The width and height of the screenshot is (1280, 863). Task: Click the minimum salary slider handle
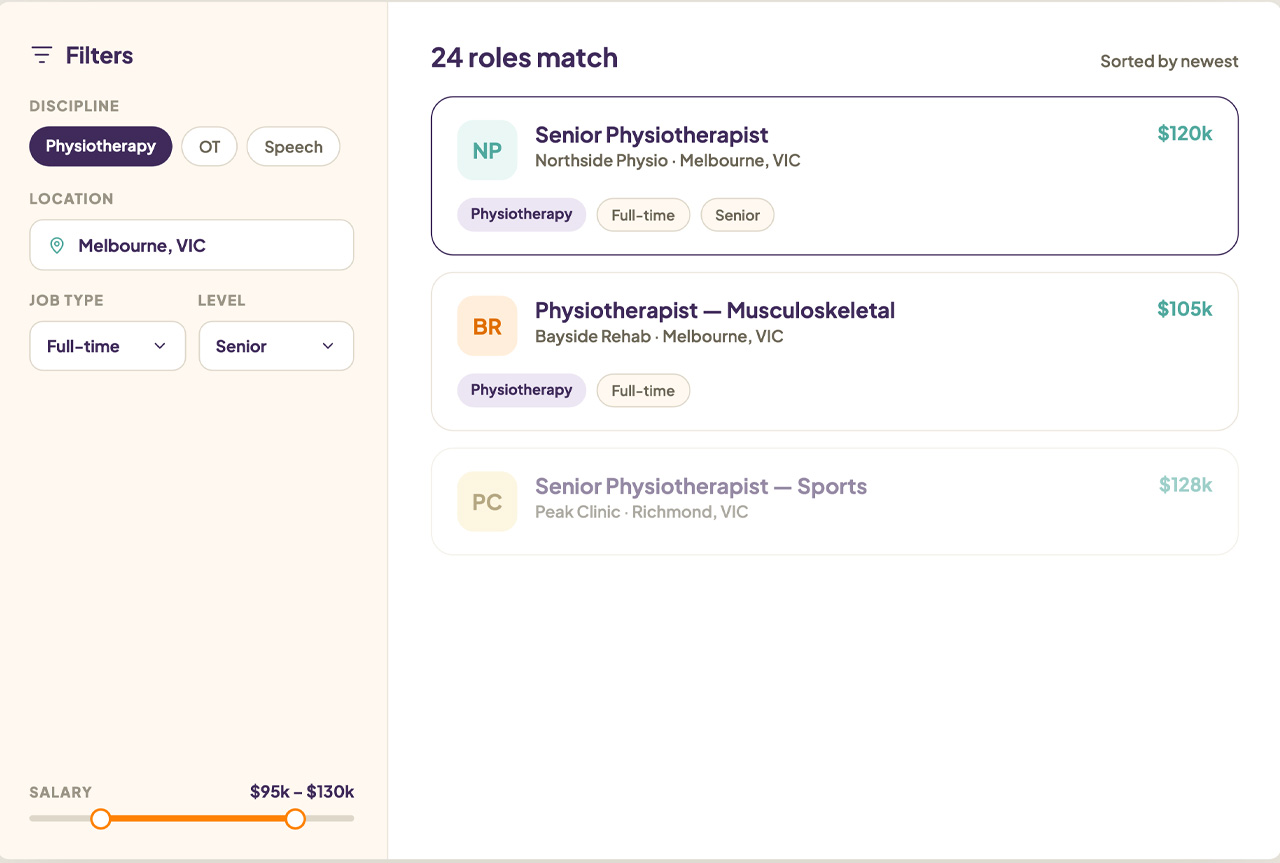pos(100,819)
